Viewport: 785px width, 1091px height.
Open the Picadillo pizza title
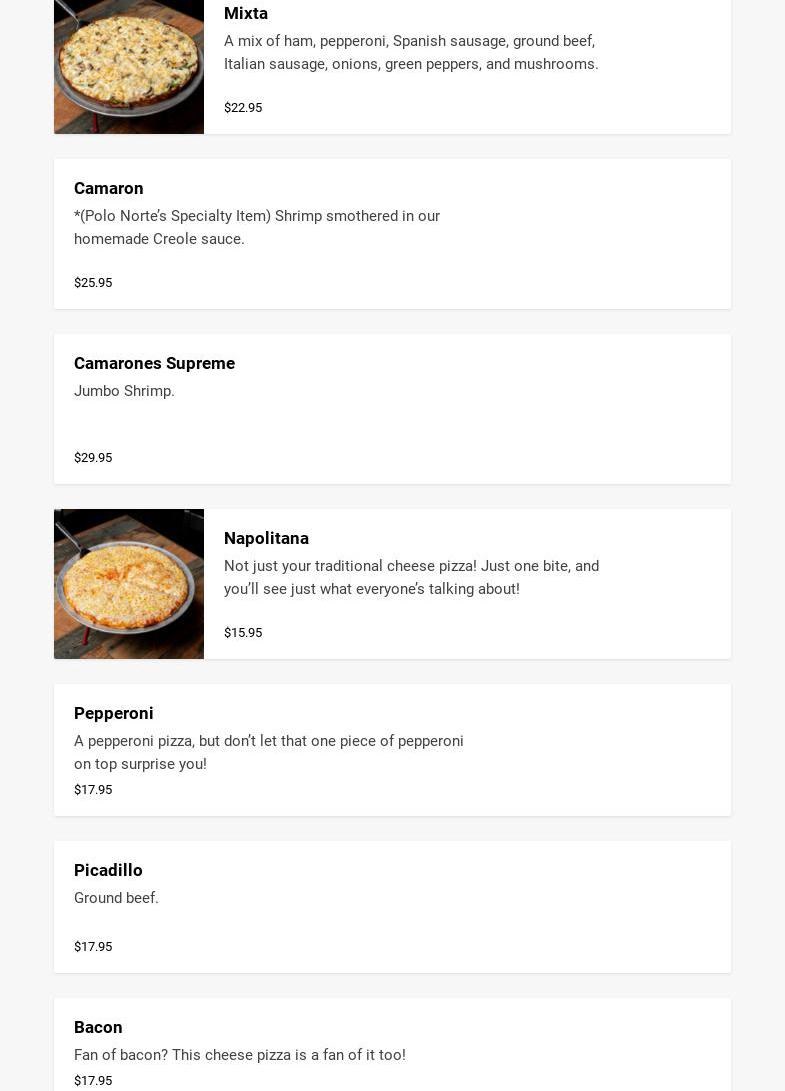[x=108, y=870]
